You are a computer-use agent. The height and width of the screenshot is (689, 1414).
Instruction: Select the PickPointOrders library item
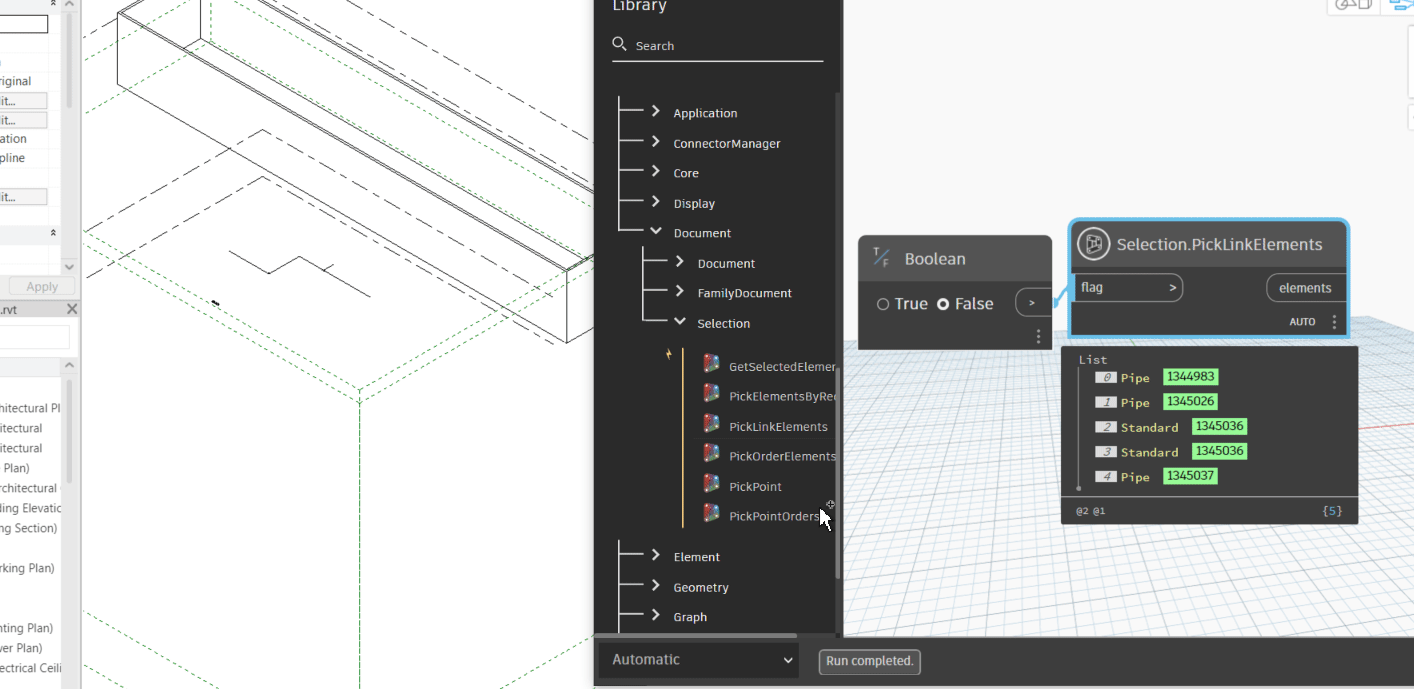(774, 516)
